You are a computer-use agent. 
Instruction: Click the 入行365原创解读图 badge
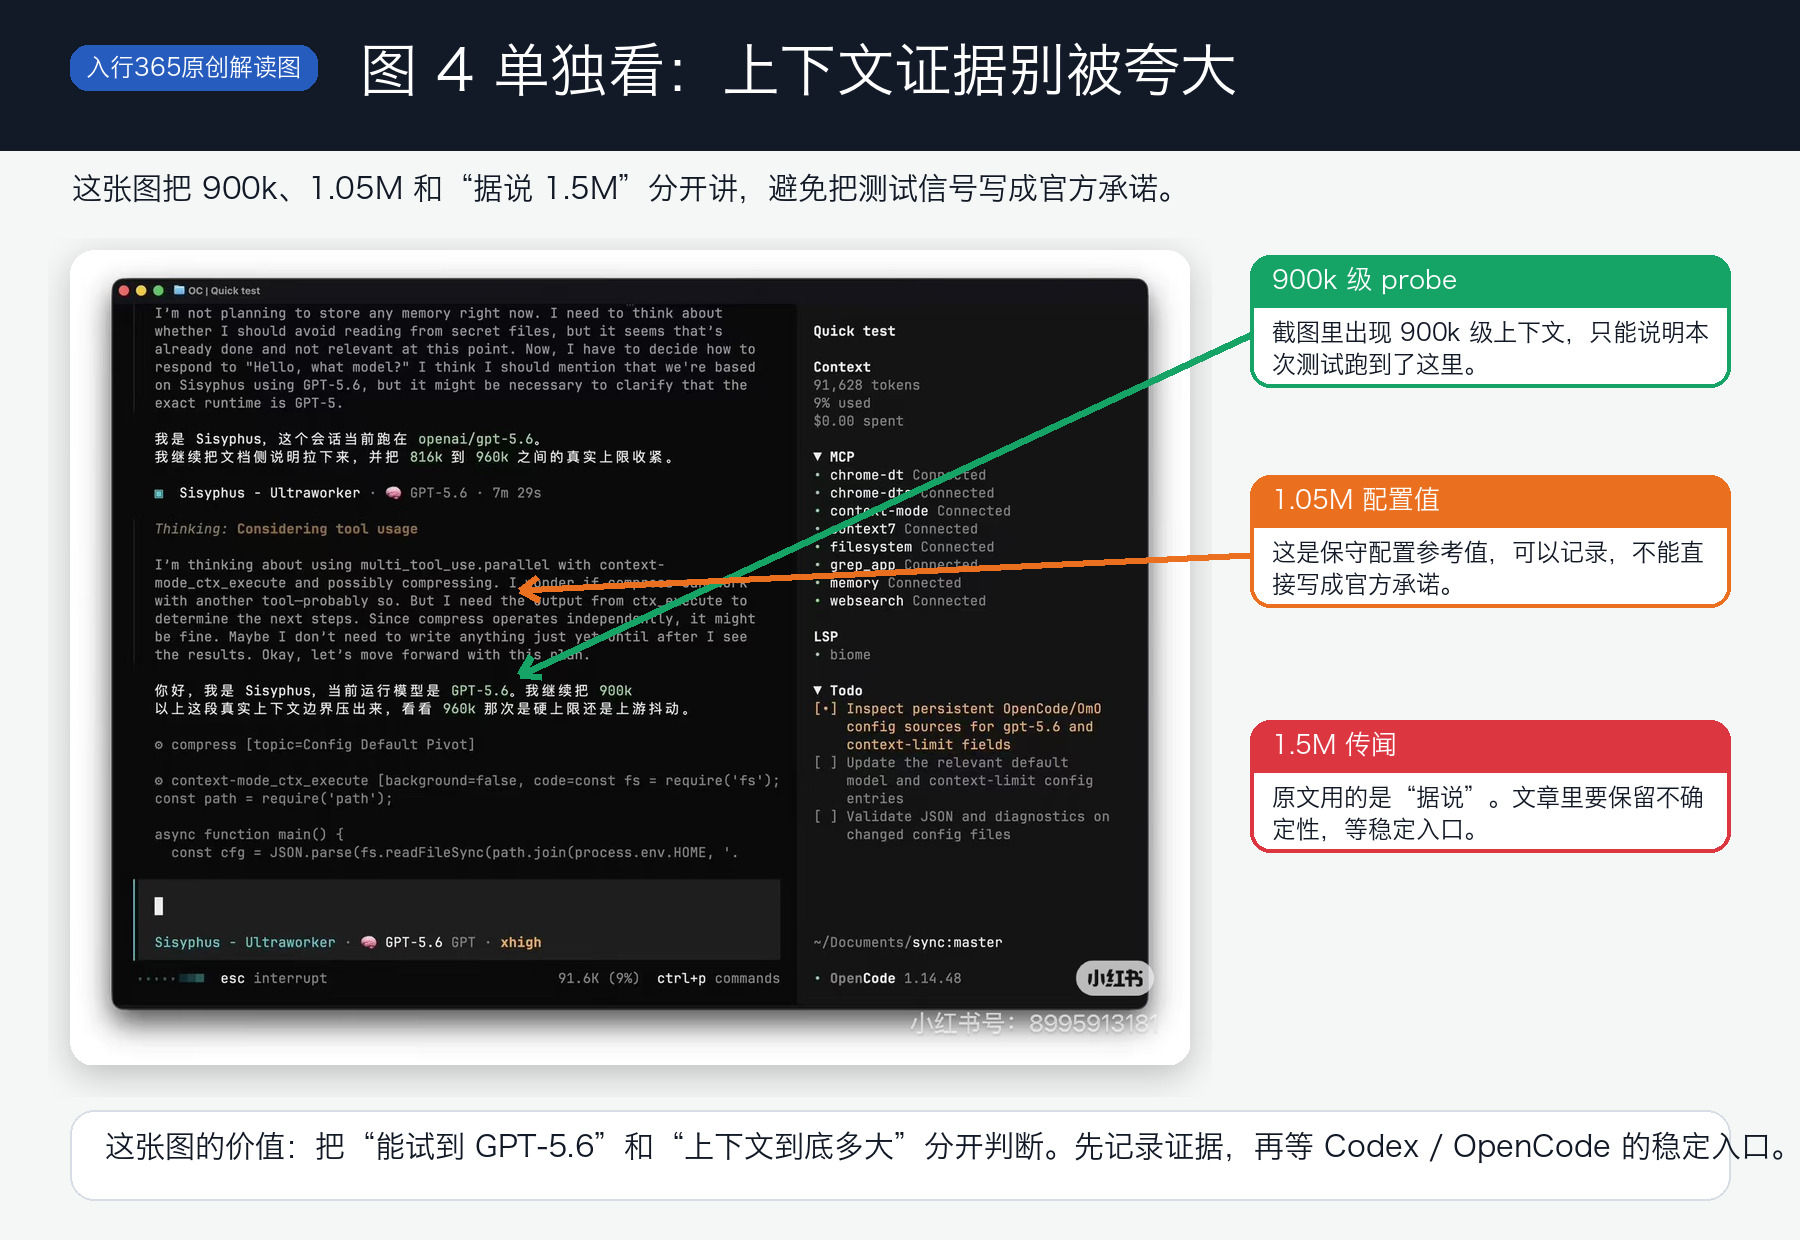click(x=194, y=68)
